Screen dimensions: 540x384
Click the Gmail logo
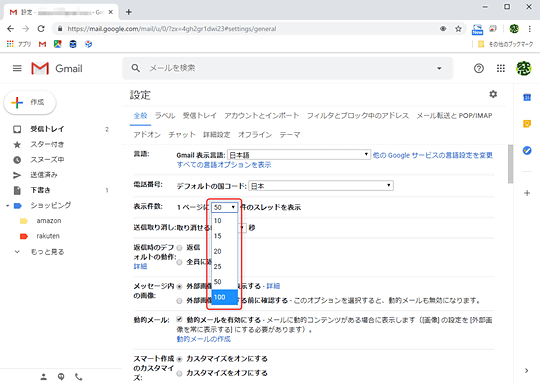point(57,68)
